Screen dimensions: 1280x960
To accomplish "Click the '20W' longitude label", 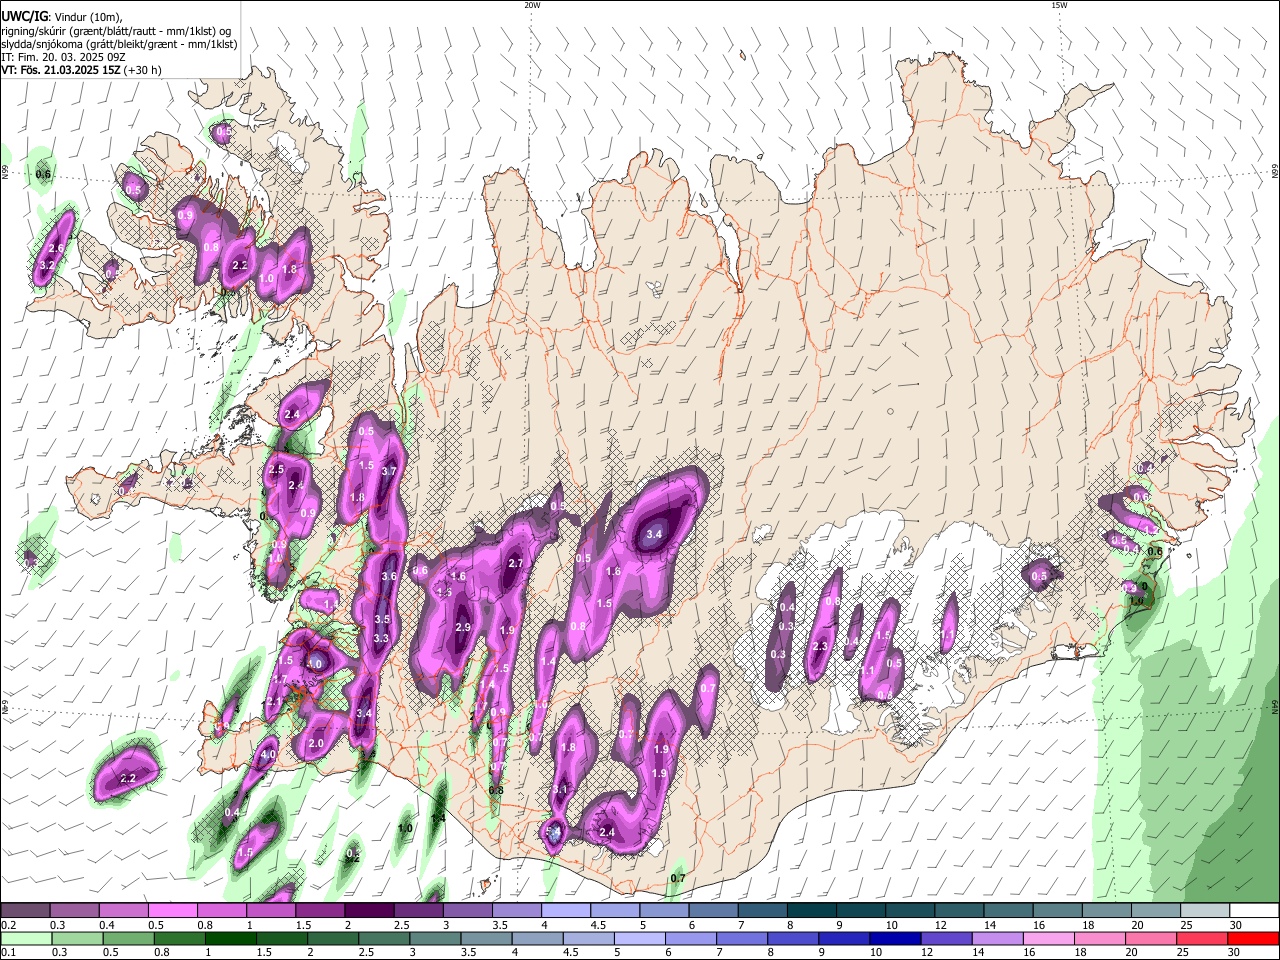I will 532,5.
